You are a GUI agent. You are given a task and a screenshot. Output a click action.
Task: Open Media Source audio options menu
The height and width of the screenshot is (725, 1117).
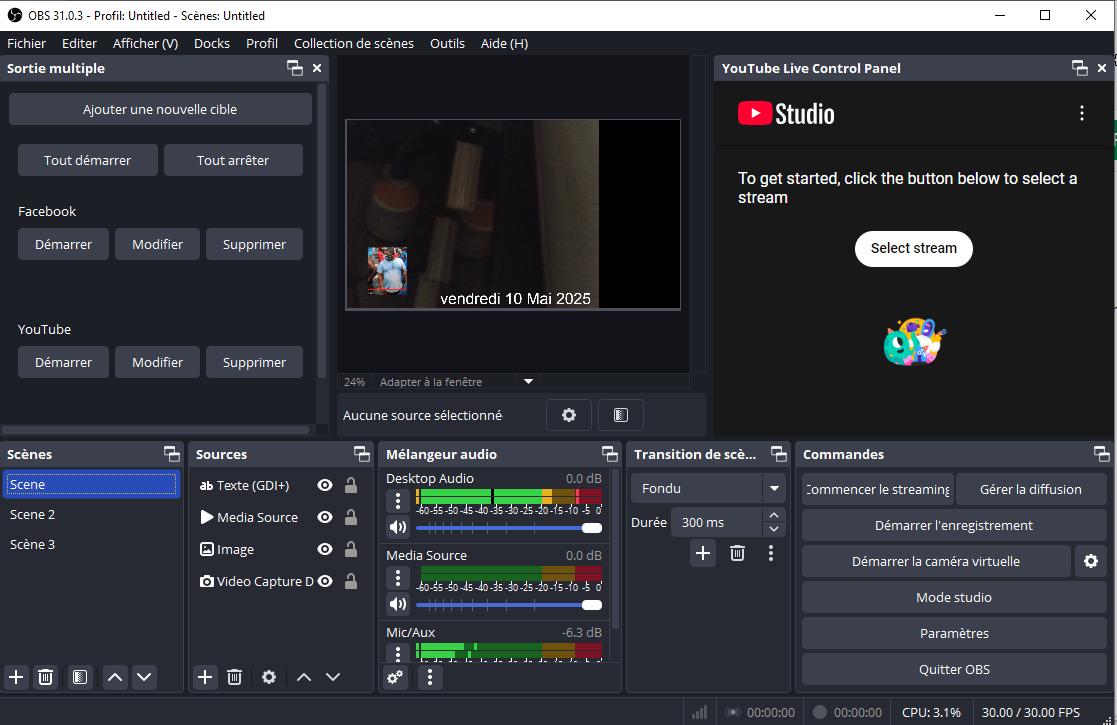(398, 578)
